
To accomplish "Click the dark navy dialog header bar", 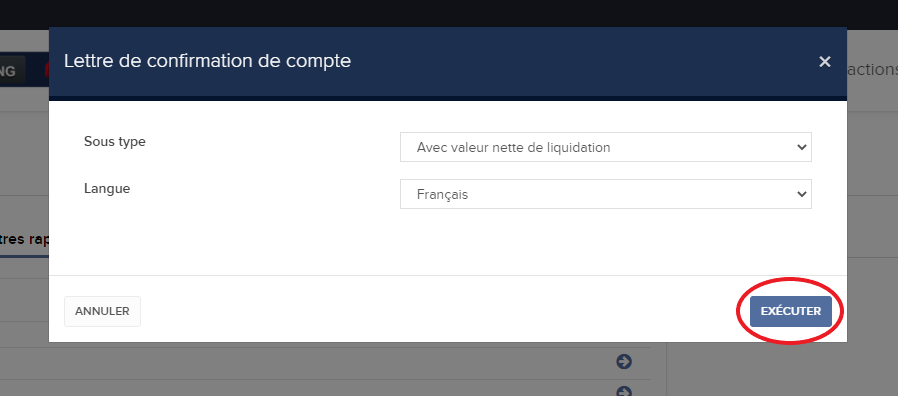I will tap(447, 61).
